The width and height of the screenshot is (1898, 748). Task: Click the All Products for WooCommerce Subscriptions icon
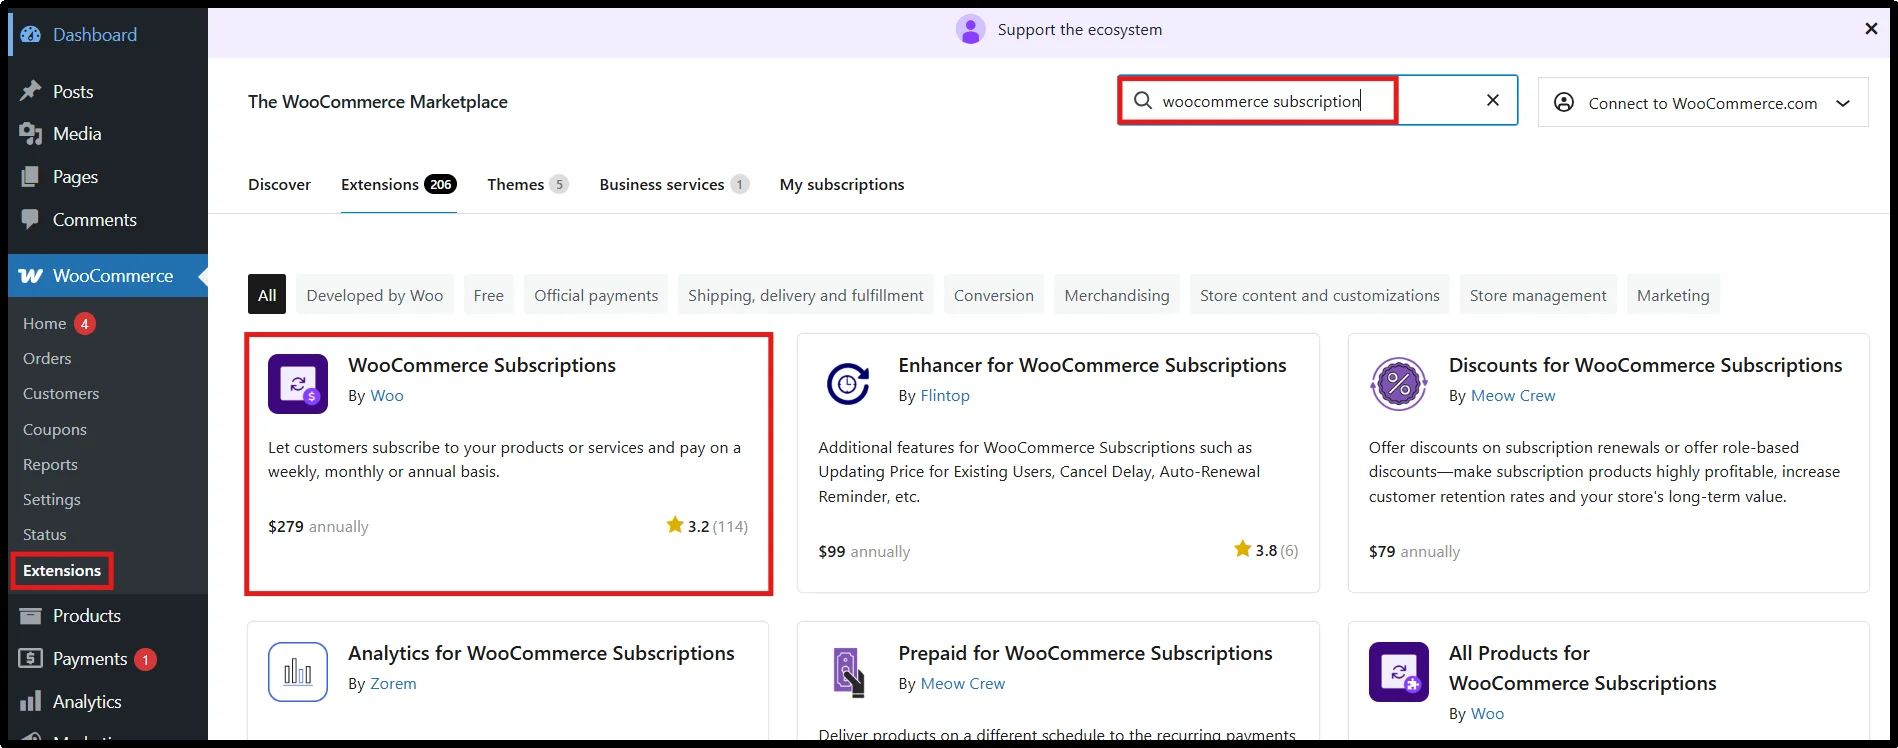[x=1399, y=672]
